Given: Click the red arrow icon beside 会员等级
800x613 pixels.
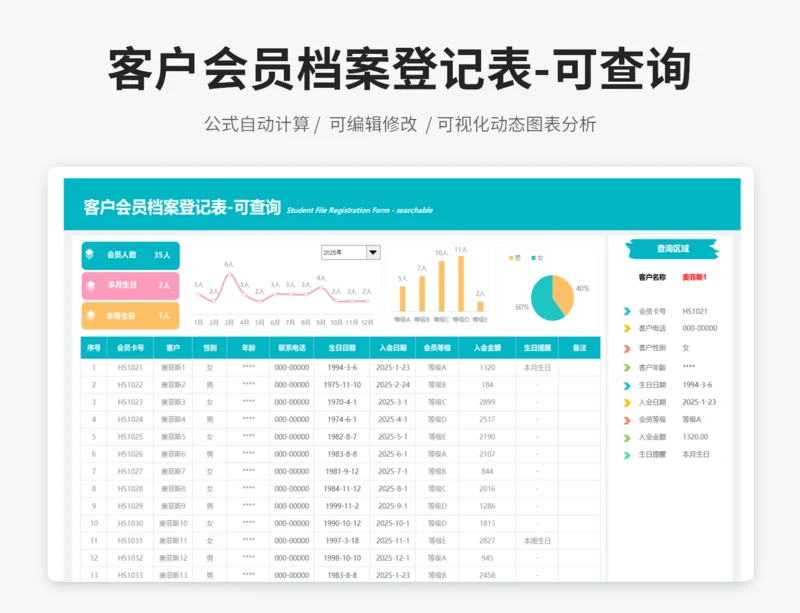Looking at the screenshot, I should point(627,420).
